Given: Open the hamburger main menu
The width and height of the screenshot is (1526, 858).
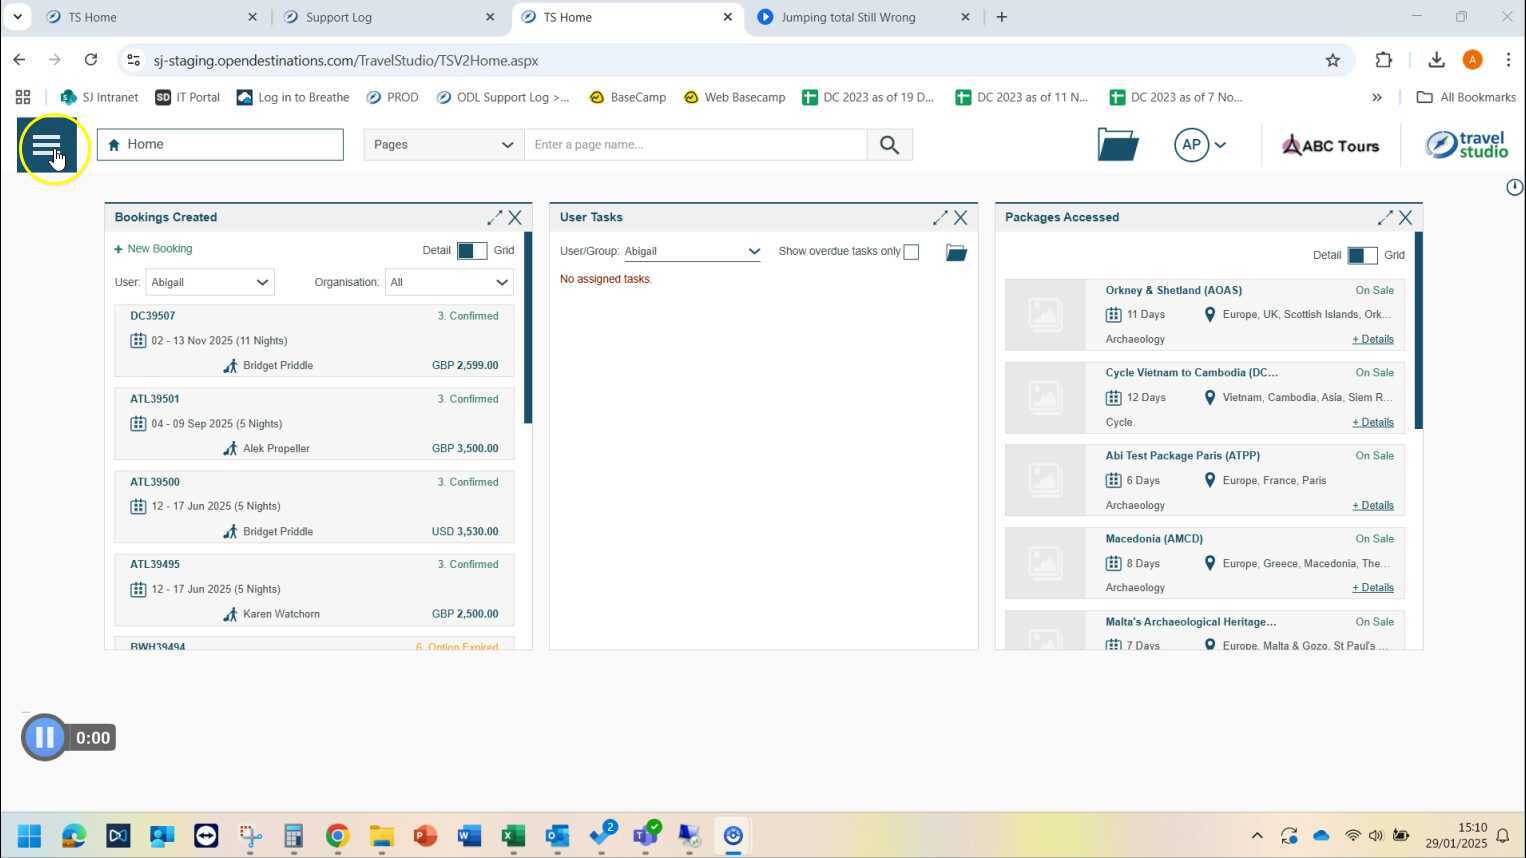Looking at the screenshot, I should coord(47,145).
